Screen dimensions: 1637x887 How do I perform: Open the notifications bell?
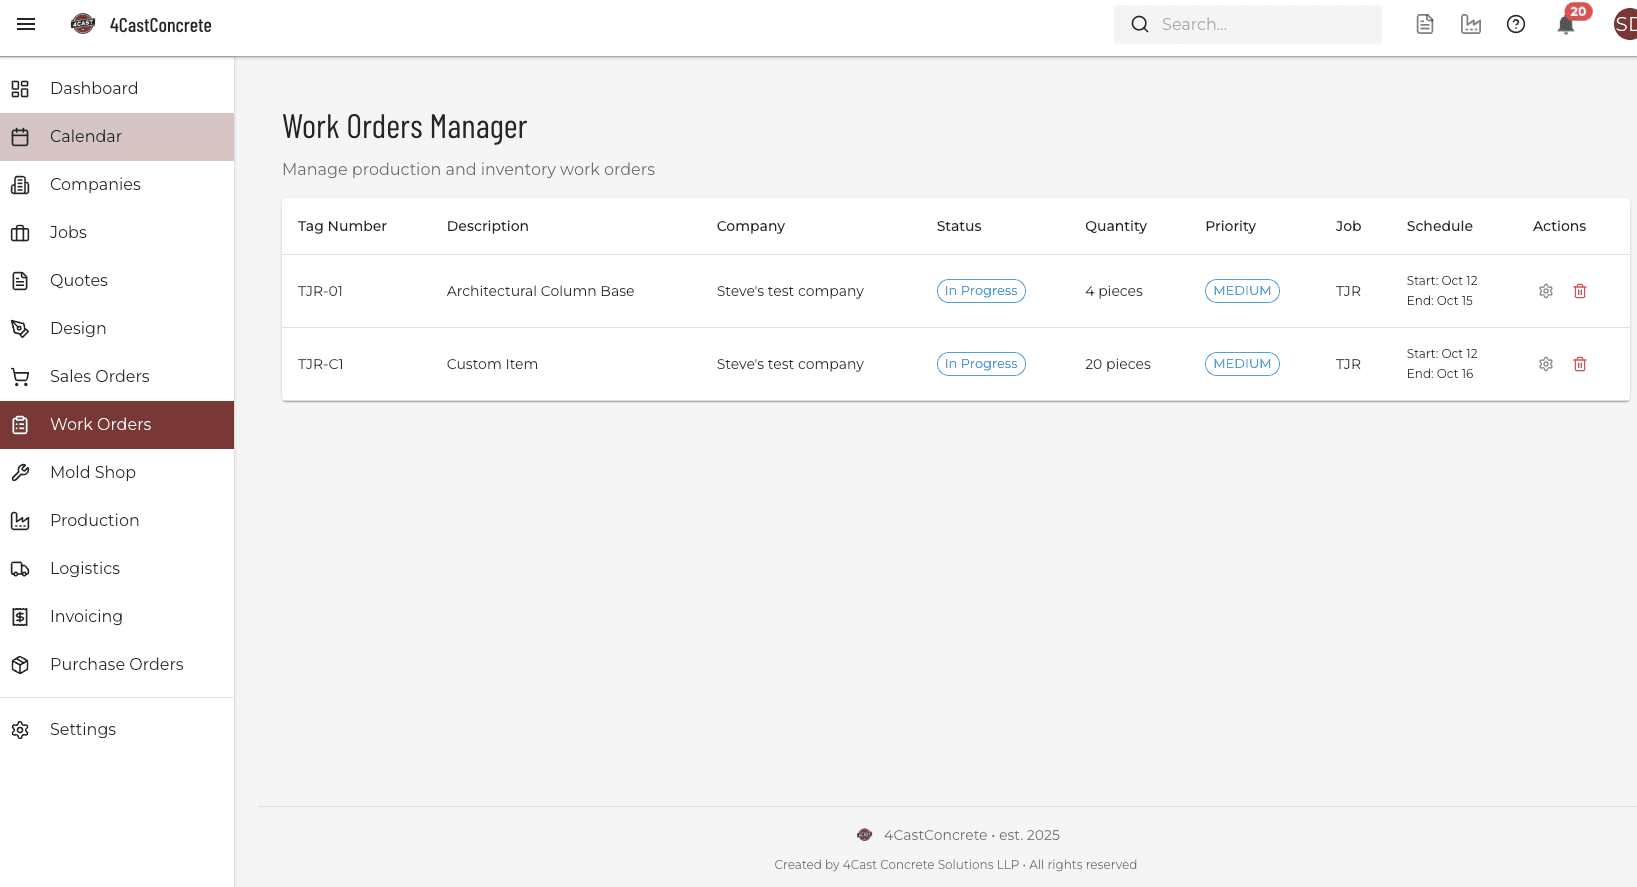(x=1565, y=25)
